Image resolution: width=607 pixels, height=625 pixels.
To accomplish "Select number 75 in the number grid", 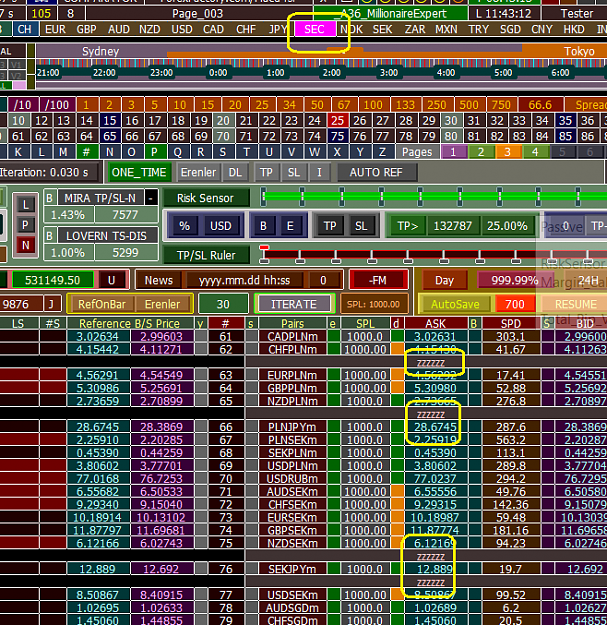I will (x=338, y=136).
